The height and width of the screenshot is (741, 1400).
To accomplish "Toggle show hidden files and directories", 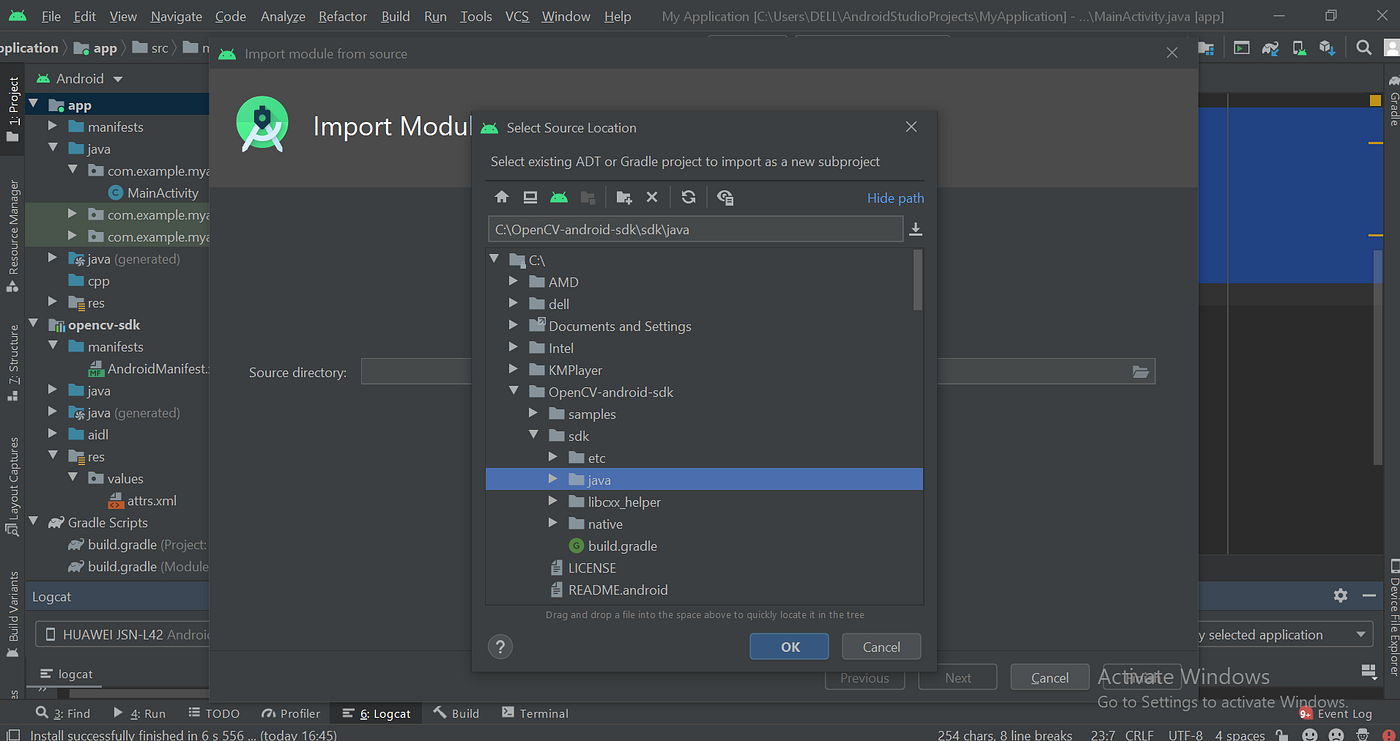I will 726,197.
